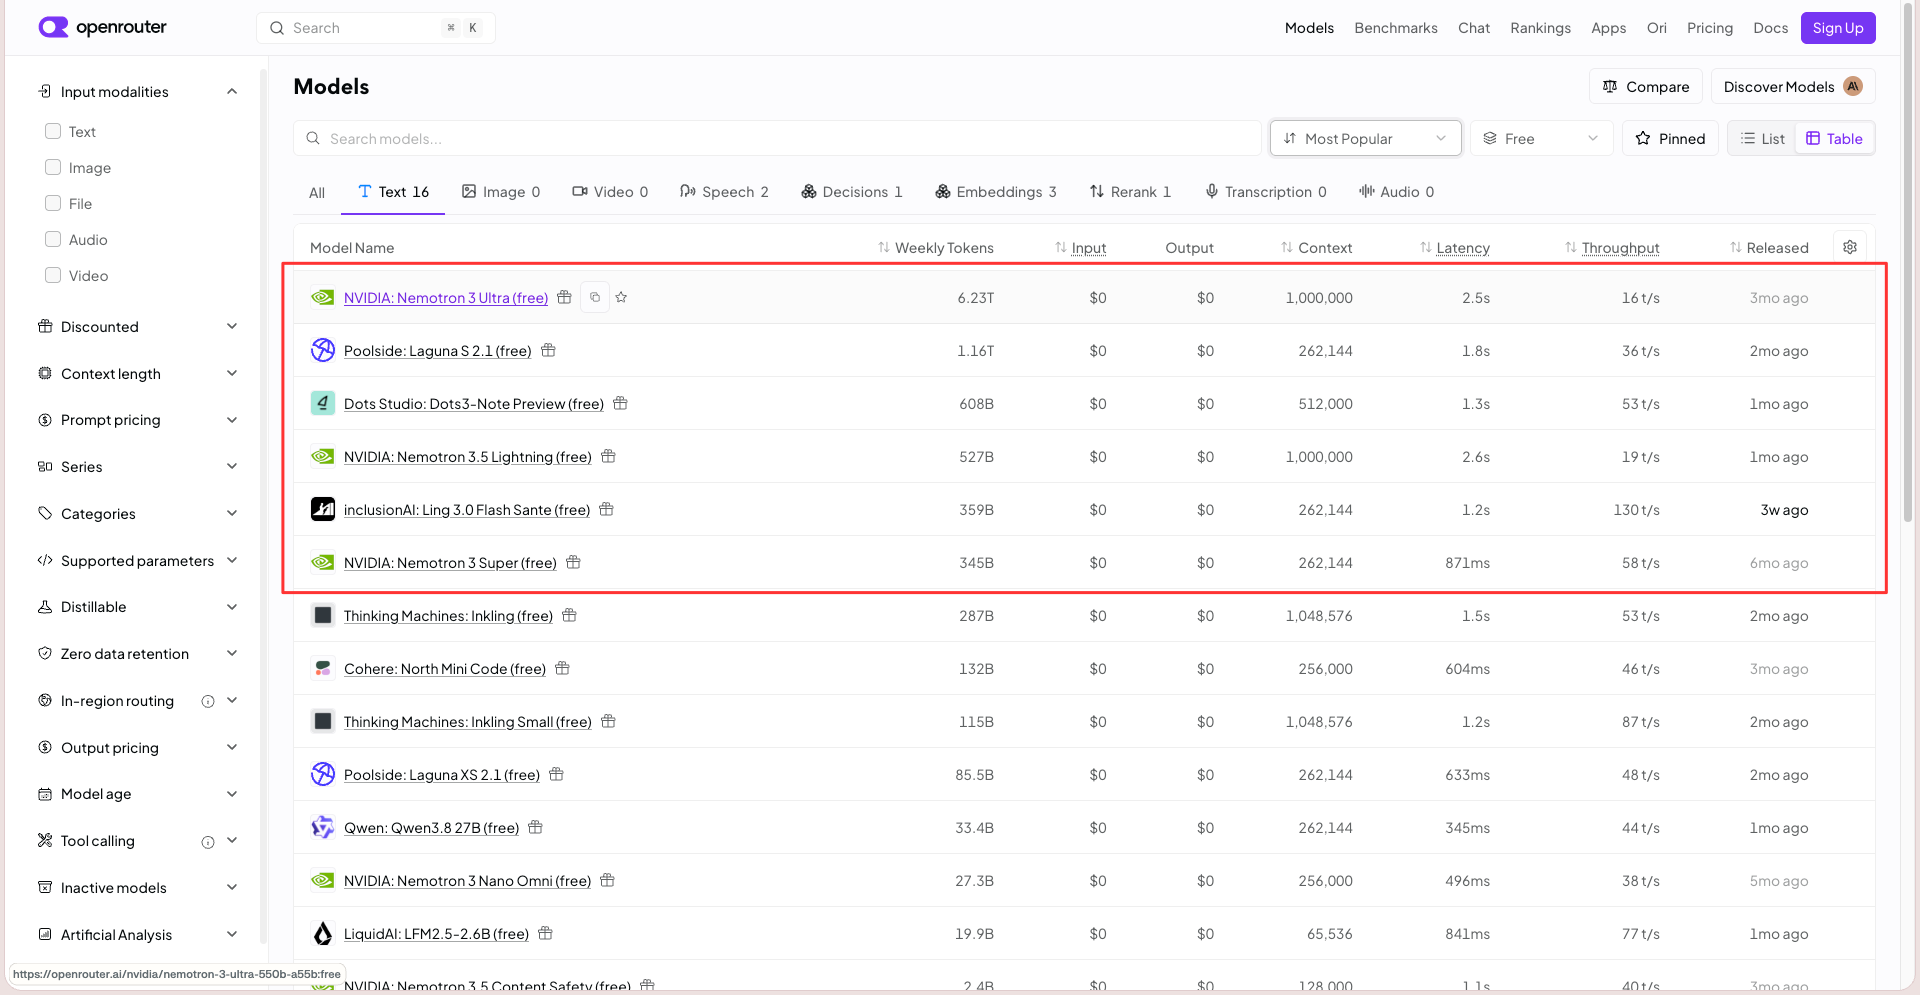Image resolution: width=1920 pixels, height=995 pixels.
Task: Click gift icon beside North Mini Code
Action: tap(562, 668)
